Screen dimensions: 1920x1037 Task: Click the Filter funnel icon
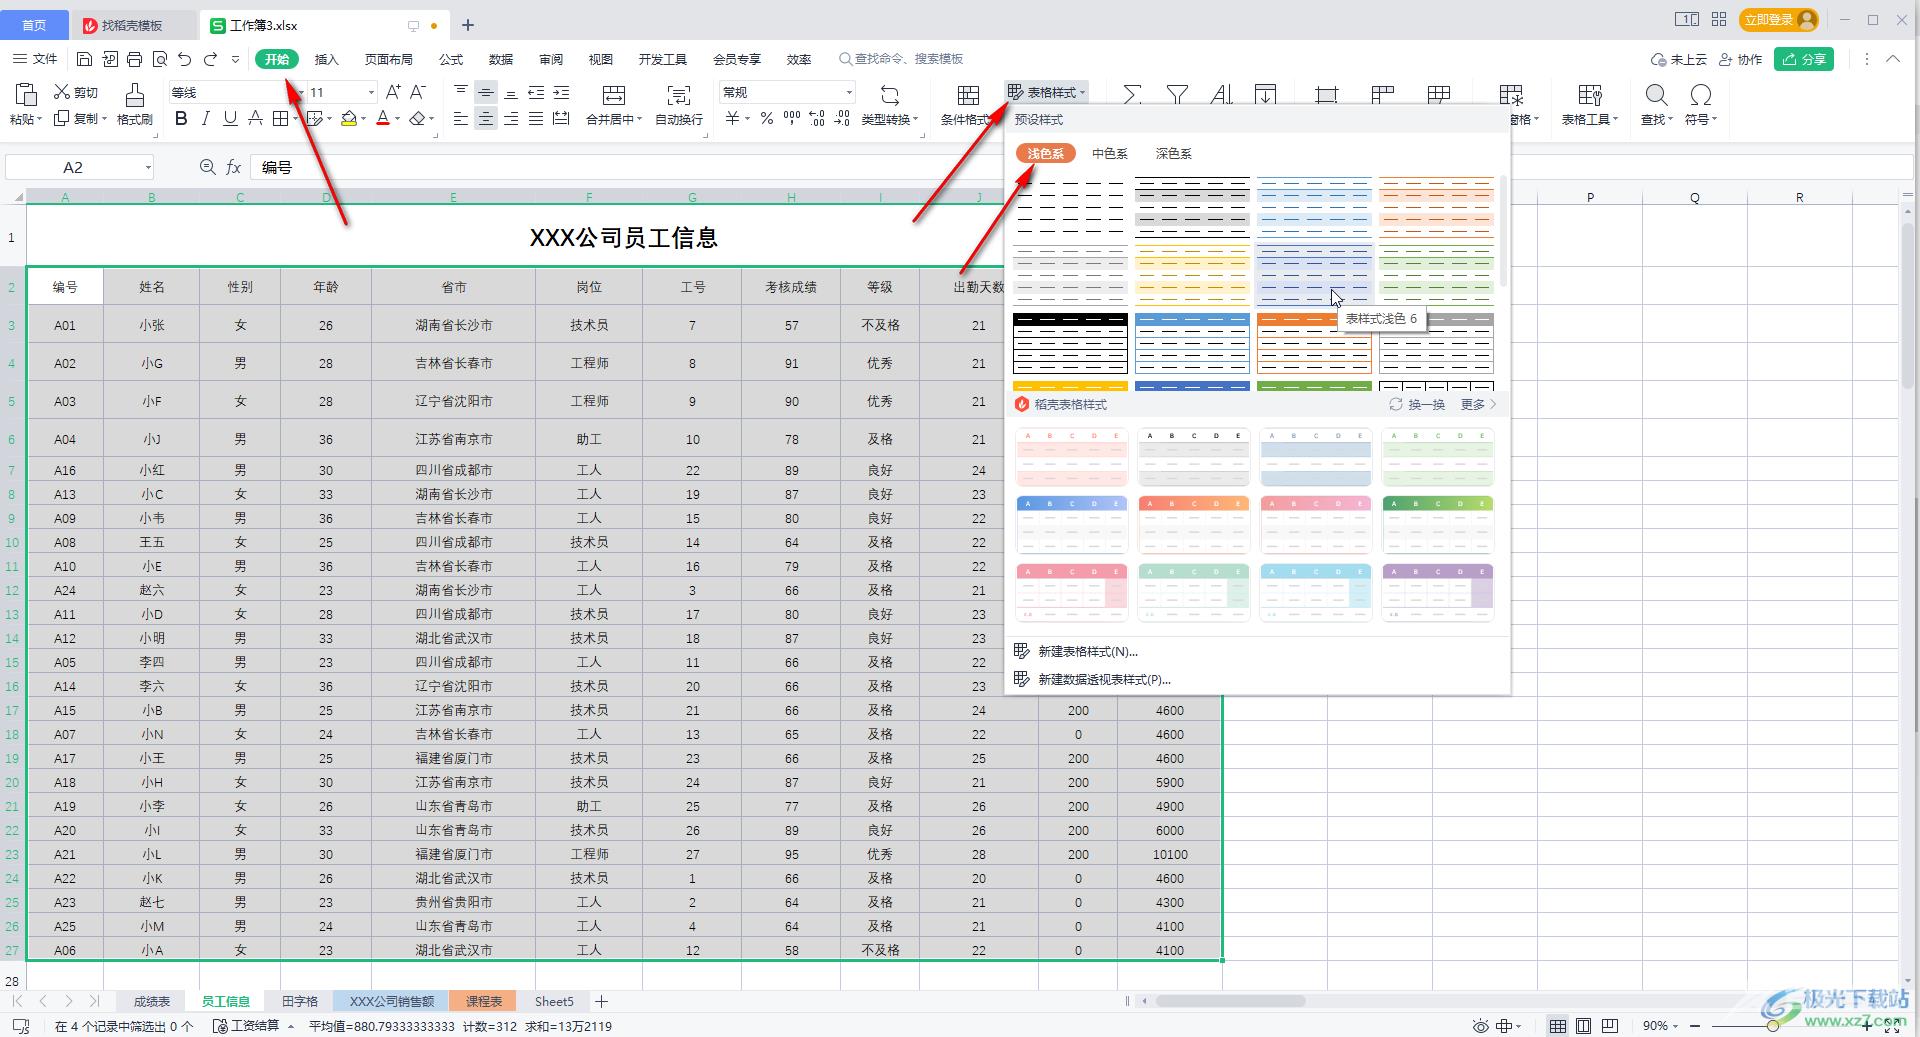coord(1177,95)
